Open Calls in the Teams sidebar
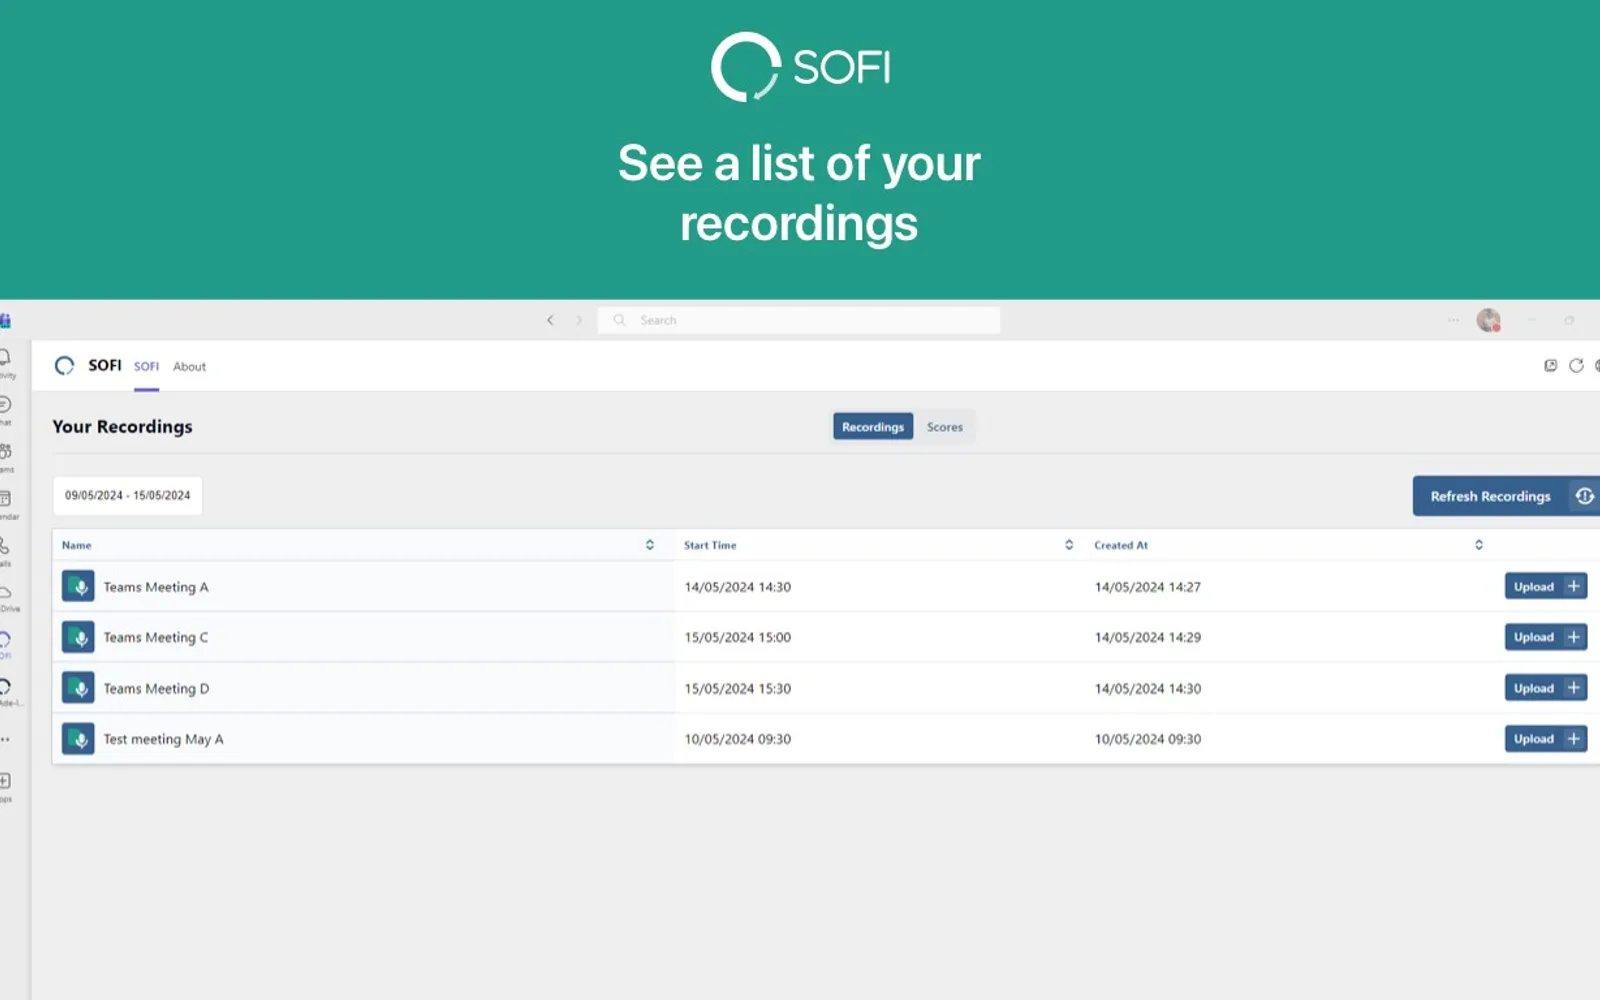The width and height of the screenshot is (1600, 1000). [6, 551]
